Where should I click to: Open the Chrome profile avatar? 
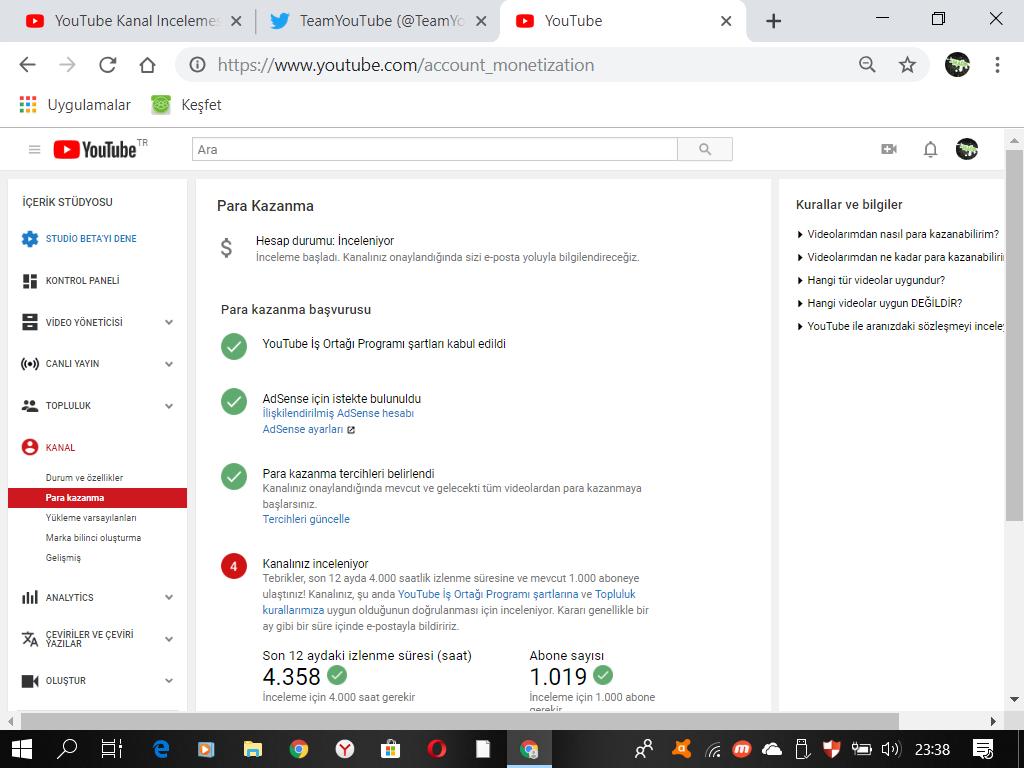(x=957, y=65)
